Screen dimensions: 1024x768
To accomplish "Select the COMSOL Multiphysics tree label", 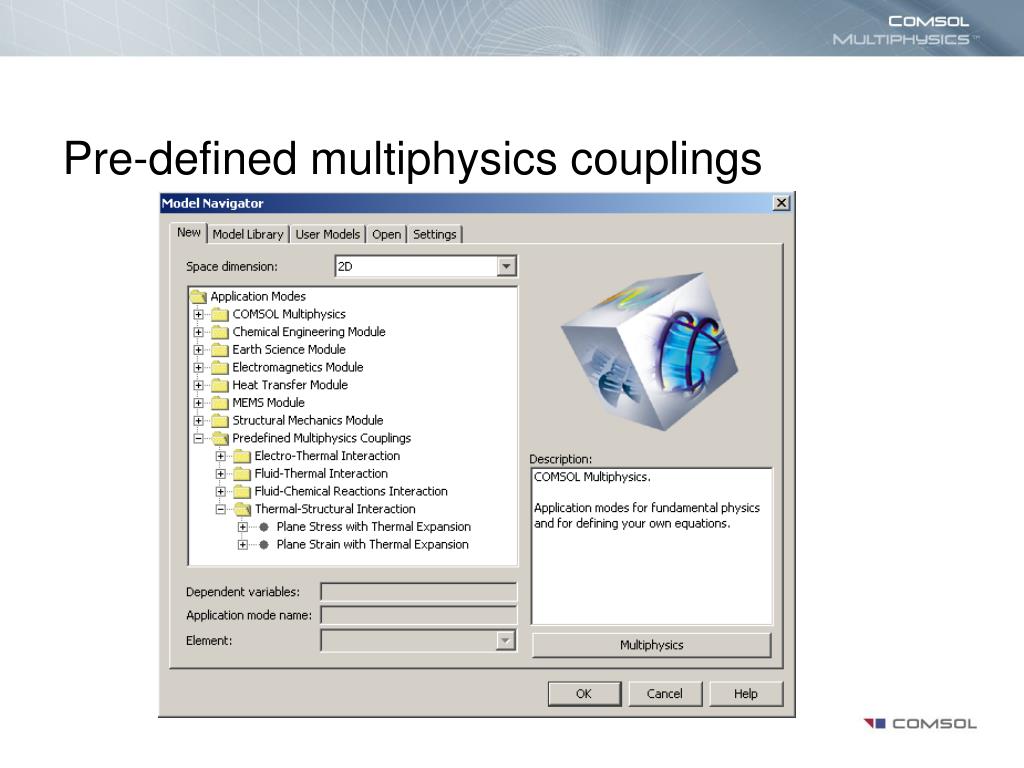I will tap(289, 315).
